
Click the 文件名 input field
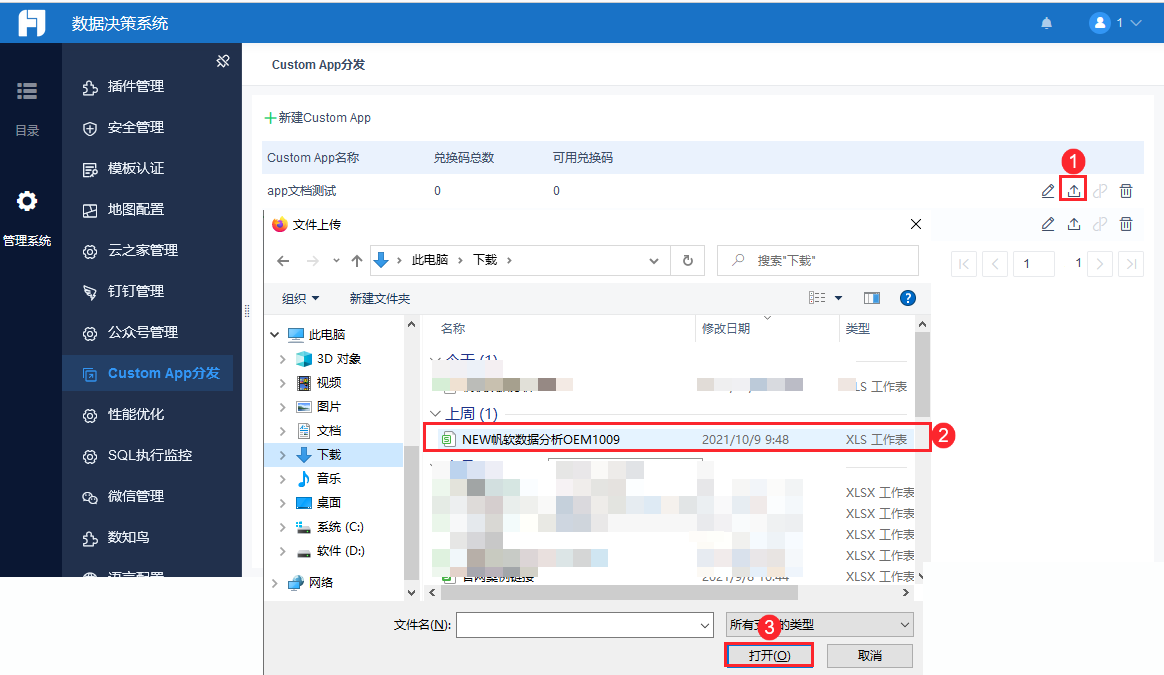point(585,625)
